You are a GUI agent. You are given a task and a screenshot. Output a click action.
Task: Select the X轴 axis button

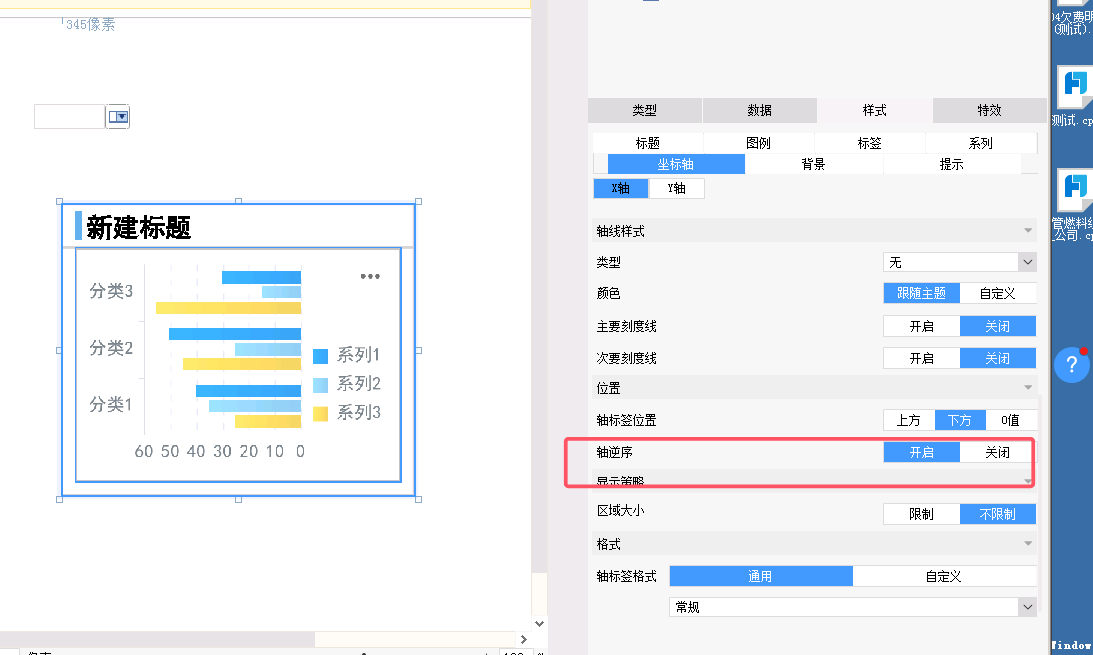(x=620, y=188)
